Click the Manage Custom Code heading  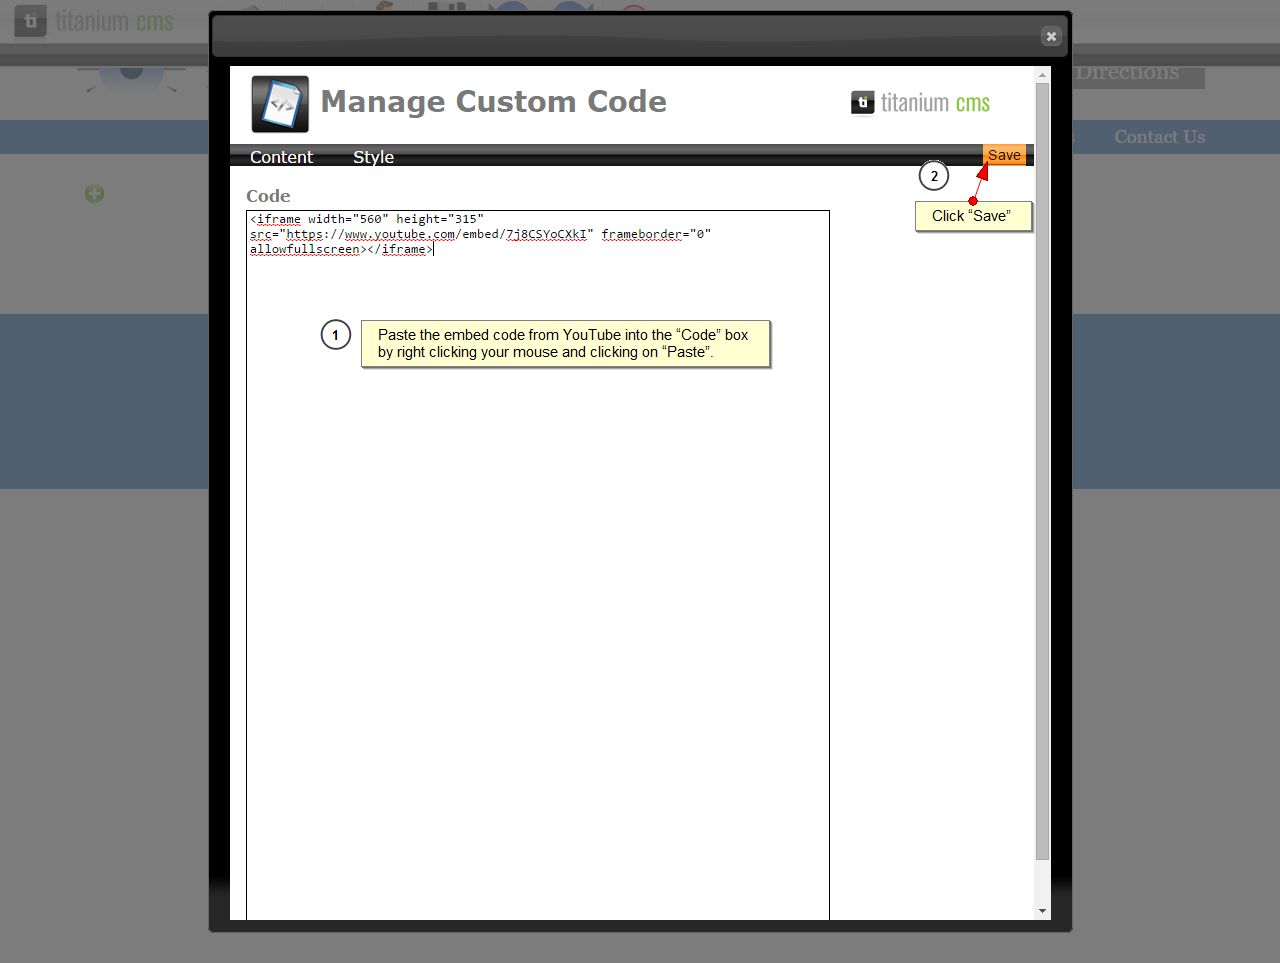tap(493, 102)
